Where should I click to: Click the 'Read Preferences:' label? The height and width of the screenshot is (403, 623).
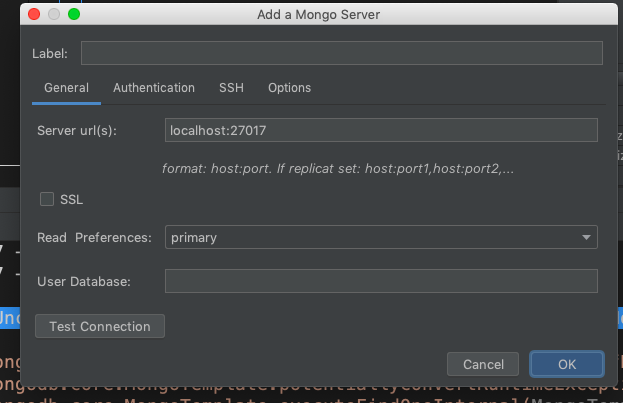click(x=94, y=238)
